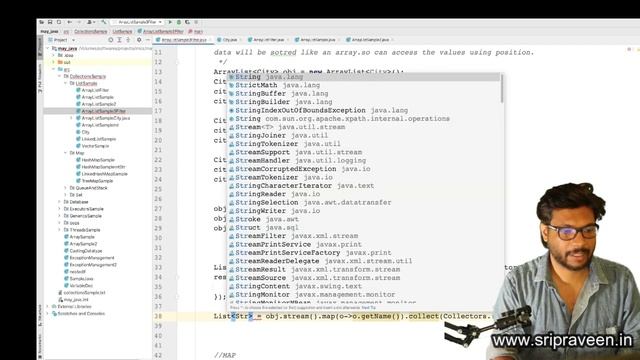Viewport: 640px width, 360px height.
Task: Click the Collapse All icon in Project panel
Action: point(128,40)
